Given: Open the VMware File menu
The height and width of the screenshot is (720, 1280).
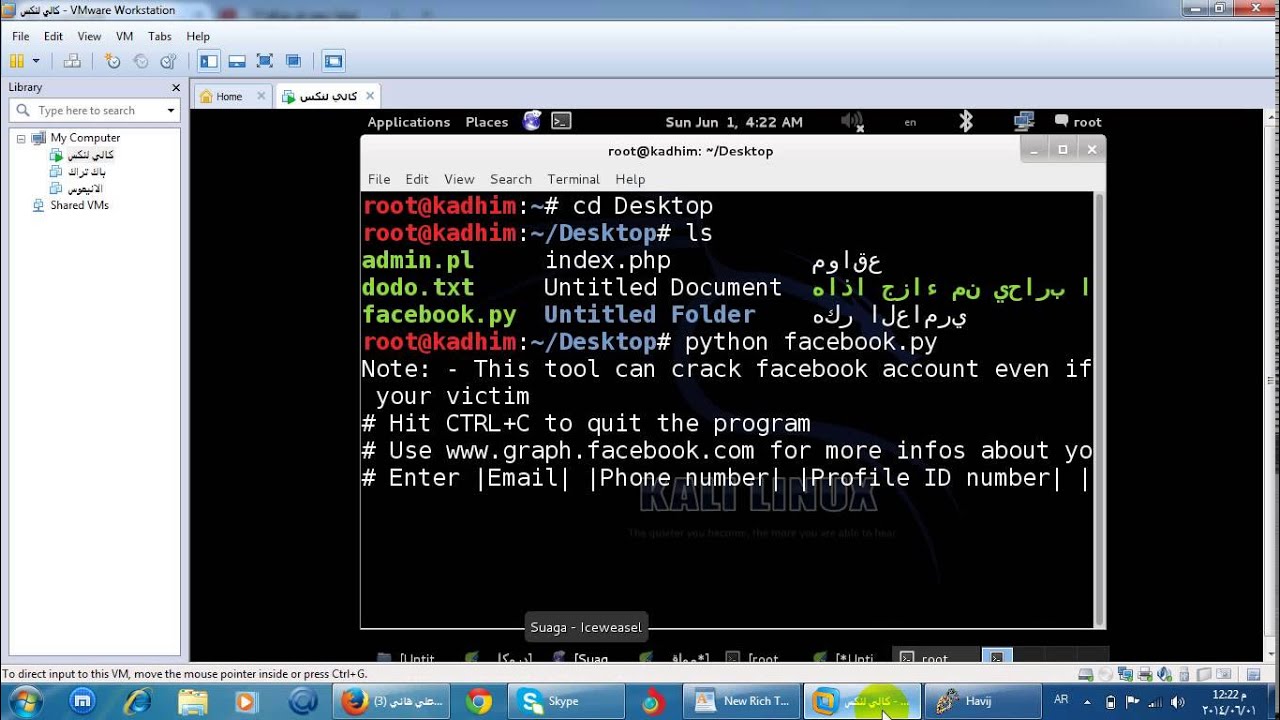Looking at the screenshot, I should (x=21, y=36).
